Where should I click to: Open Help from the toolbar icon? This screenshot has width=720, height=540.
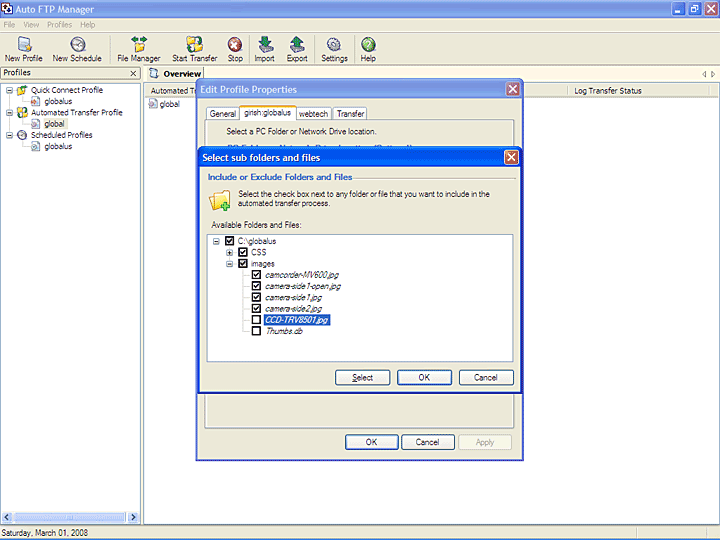368,44
